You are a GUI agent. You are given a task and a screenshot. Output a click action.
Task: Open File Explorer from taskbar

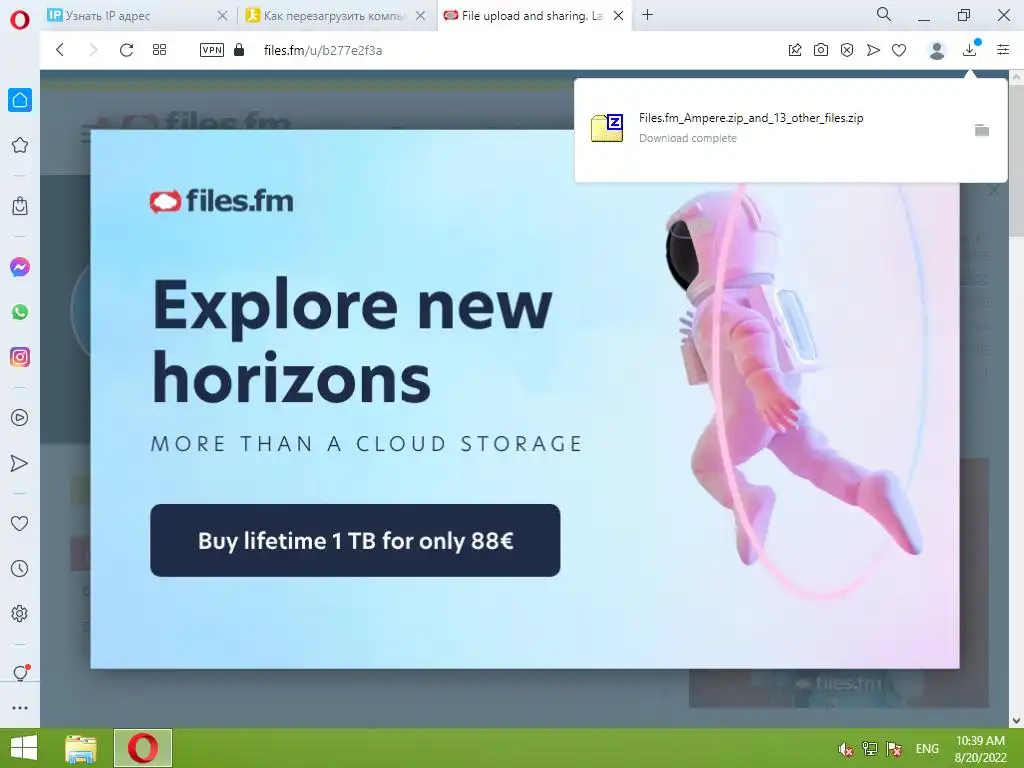click(x=81, y=748)
